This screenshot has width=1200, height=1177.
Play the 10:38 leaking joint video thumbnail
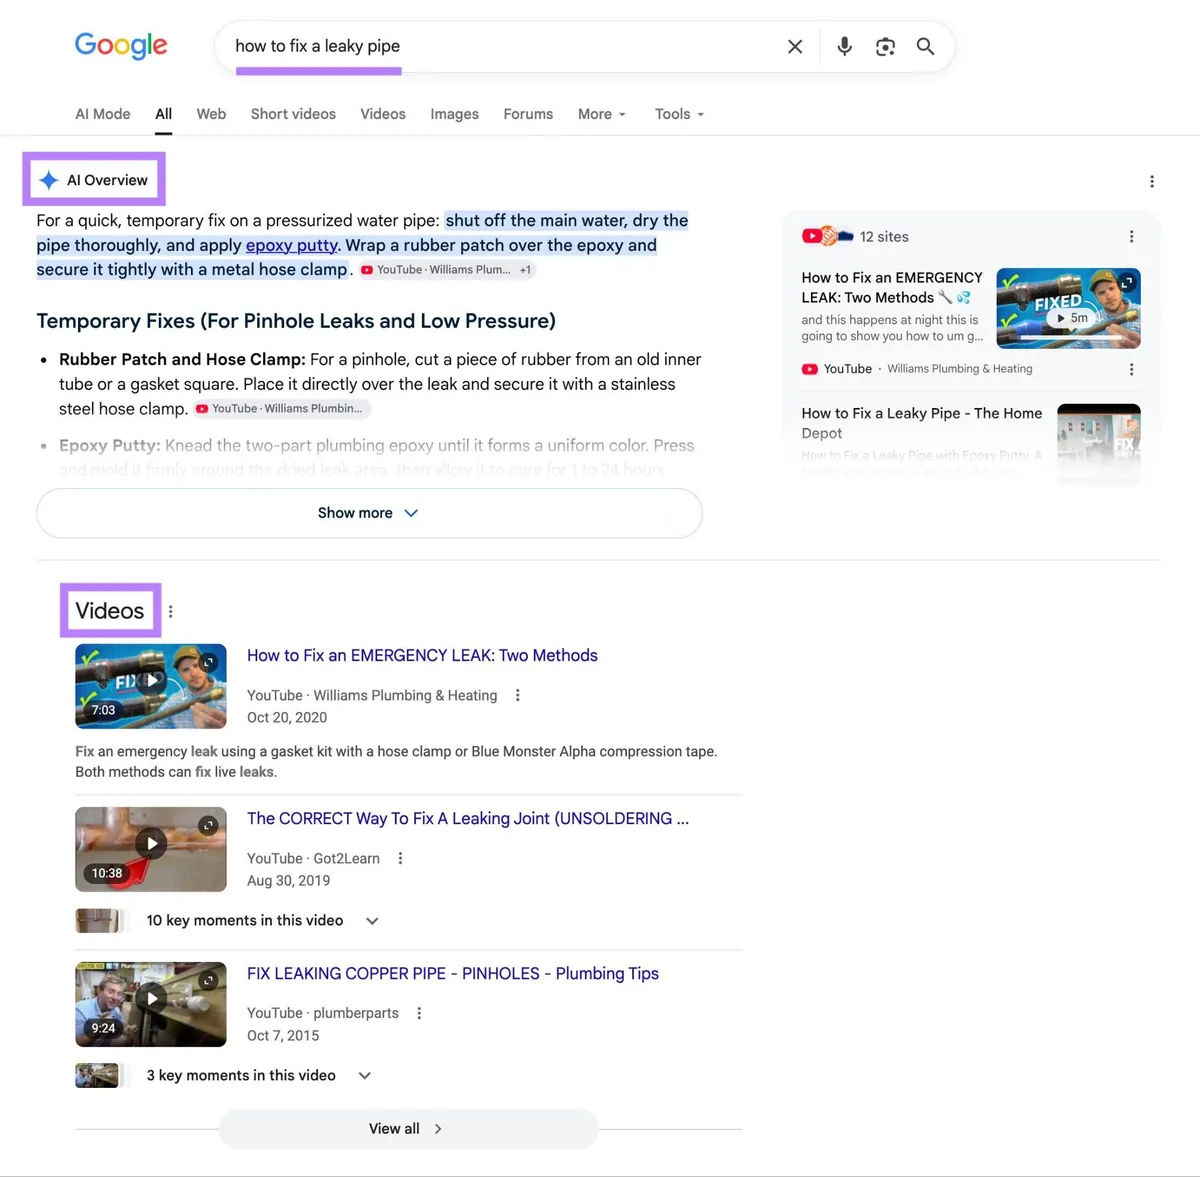151,849
